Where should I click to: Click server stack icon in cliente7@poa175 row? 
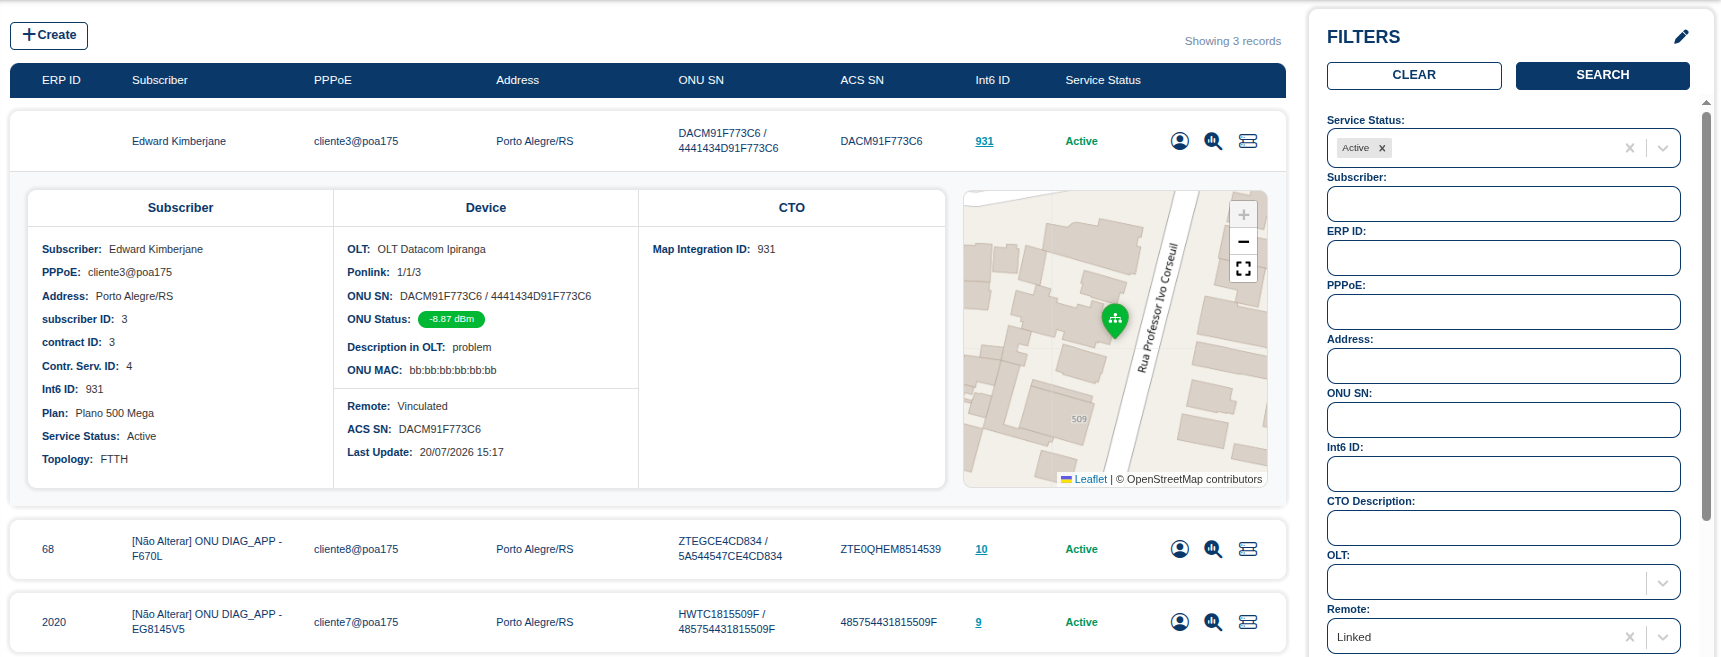[1248, 622]
